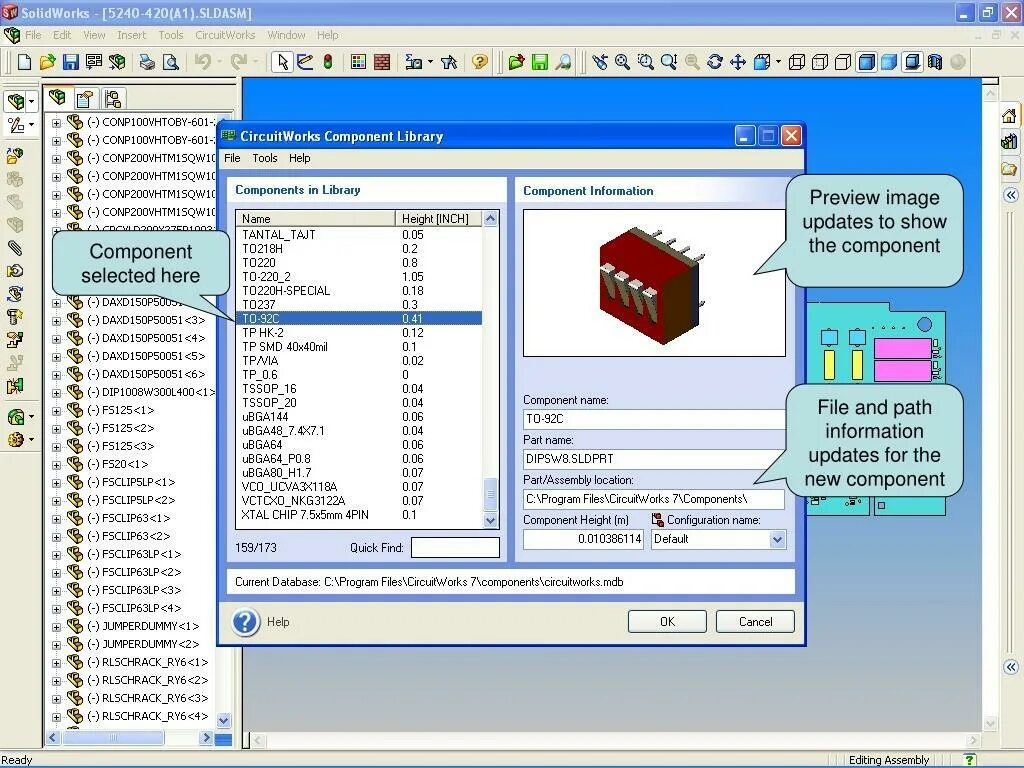Click Zoom to Fit magnifier icon
The height and width of the screenshot is (768, 1024).
pyautogui.click(x=622, y=62)
